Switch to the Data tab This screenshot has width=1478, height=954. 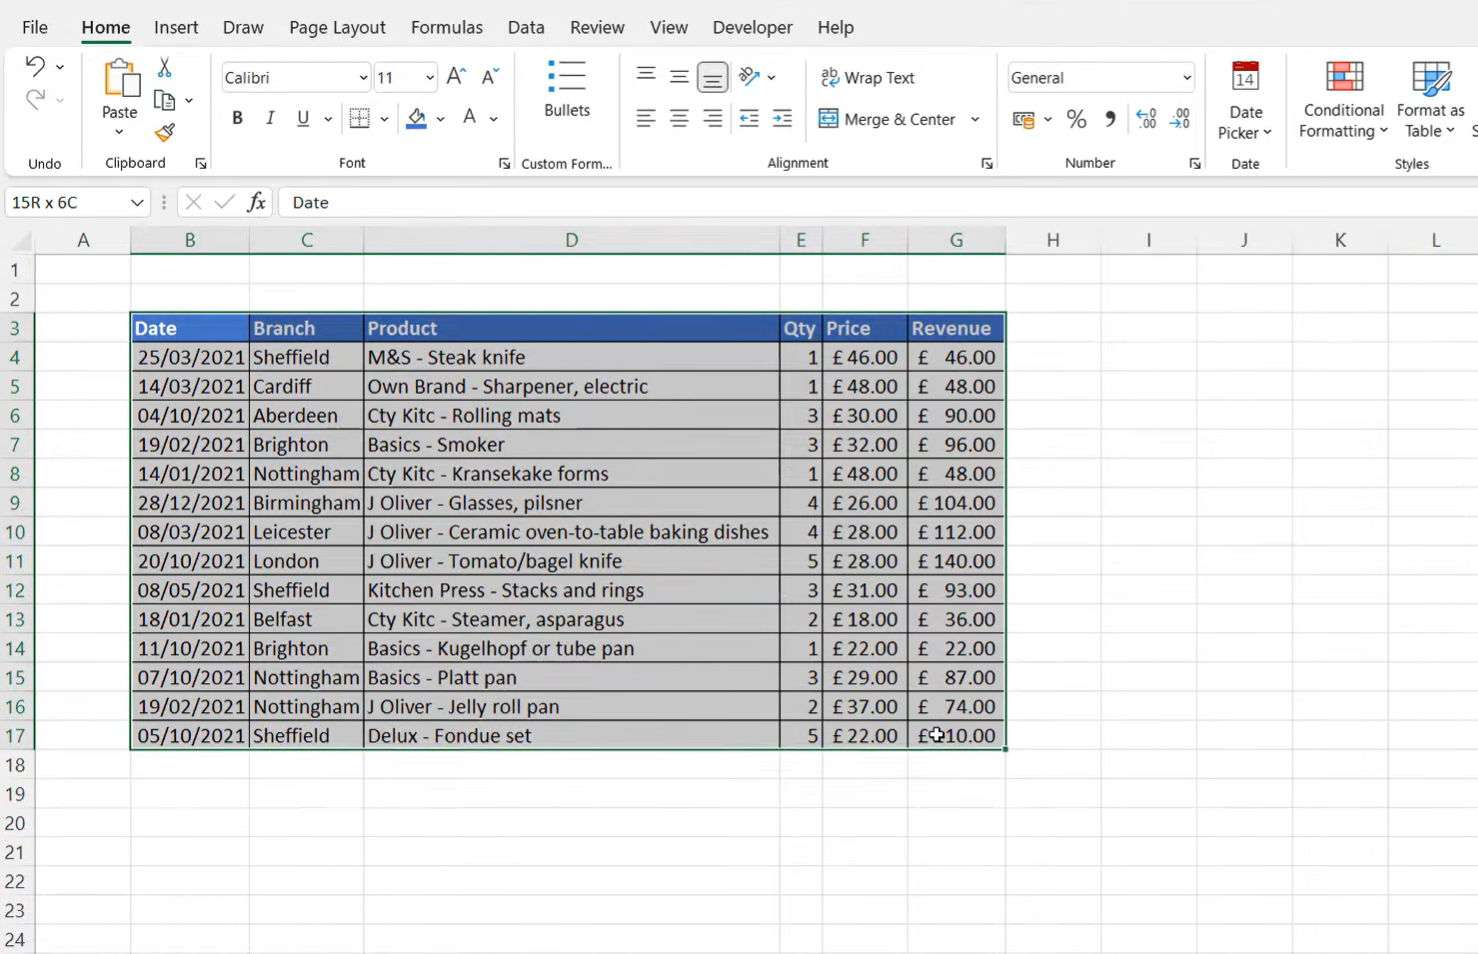[526, 27]
